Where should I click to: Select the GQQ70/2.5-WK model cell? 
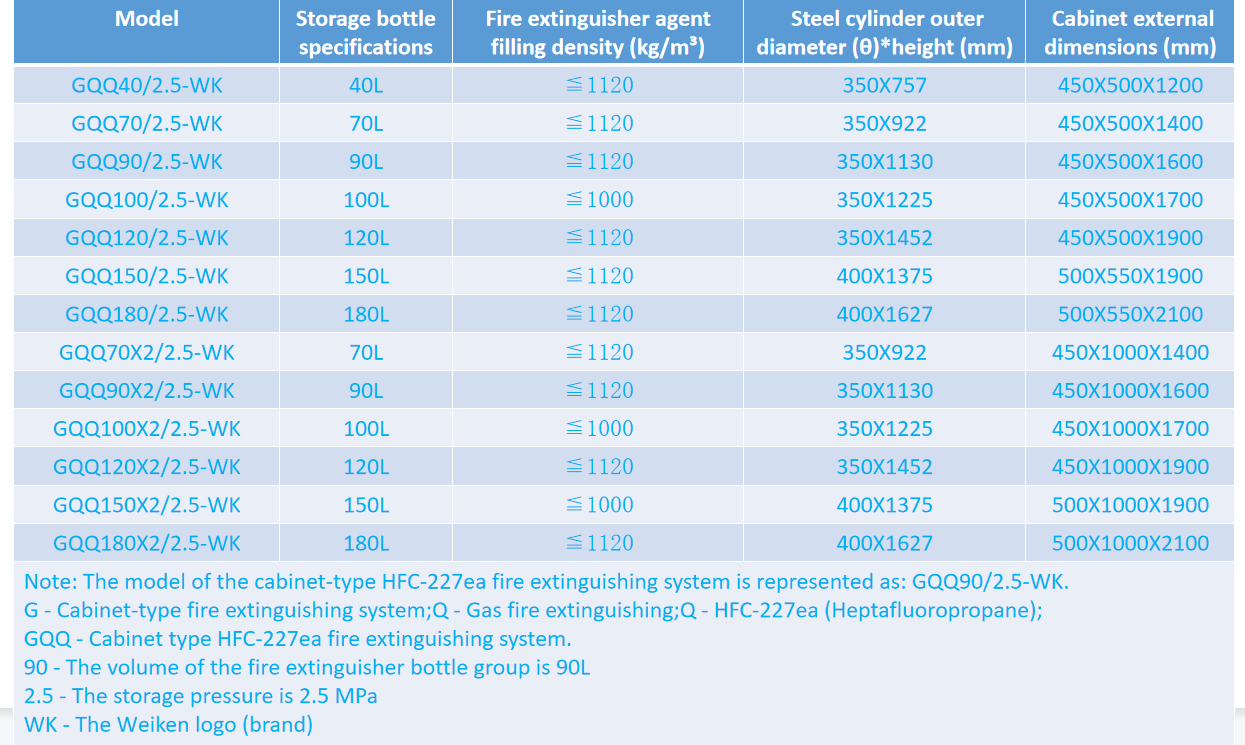147,124
